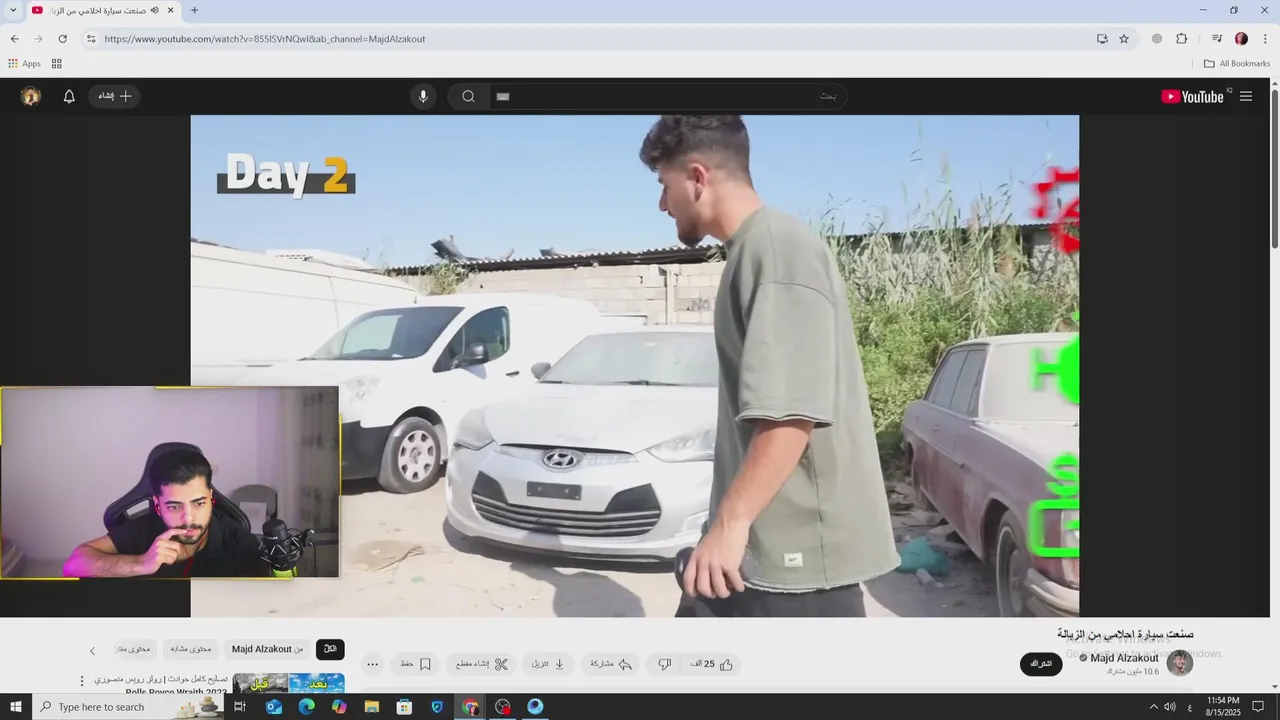The width and height of the screenshot is (1280, 720).
Task: Focus the YouTube search field
Action: pos(668,96)
